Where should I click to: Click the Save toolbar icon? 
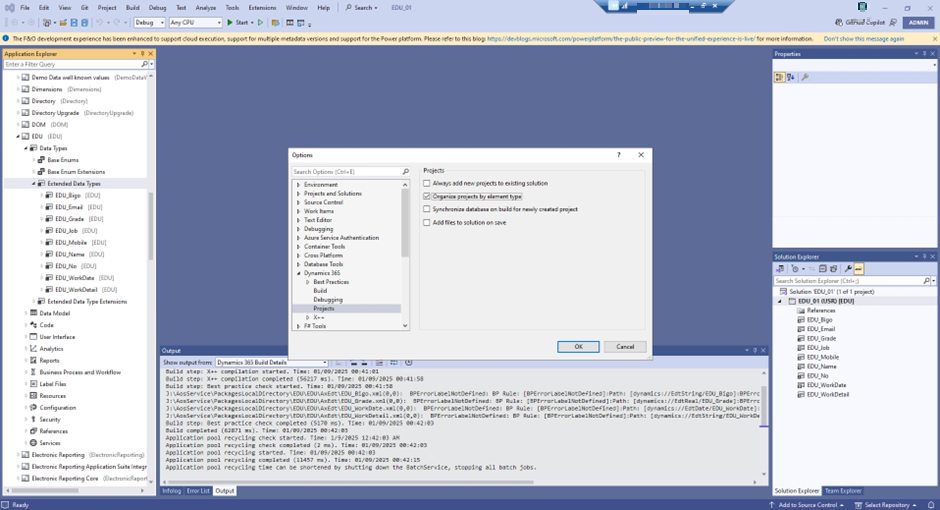point(74,23)
